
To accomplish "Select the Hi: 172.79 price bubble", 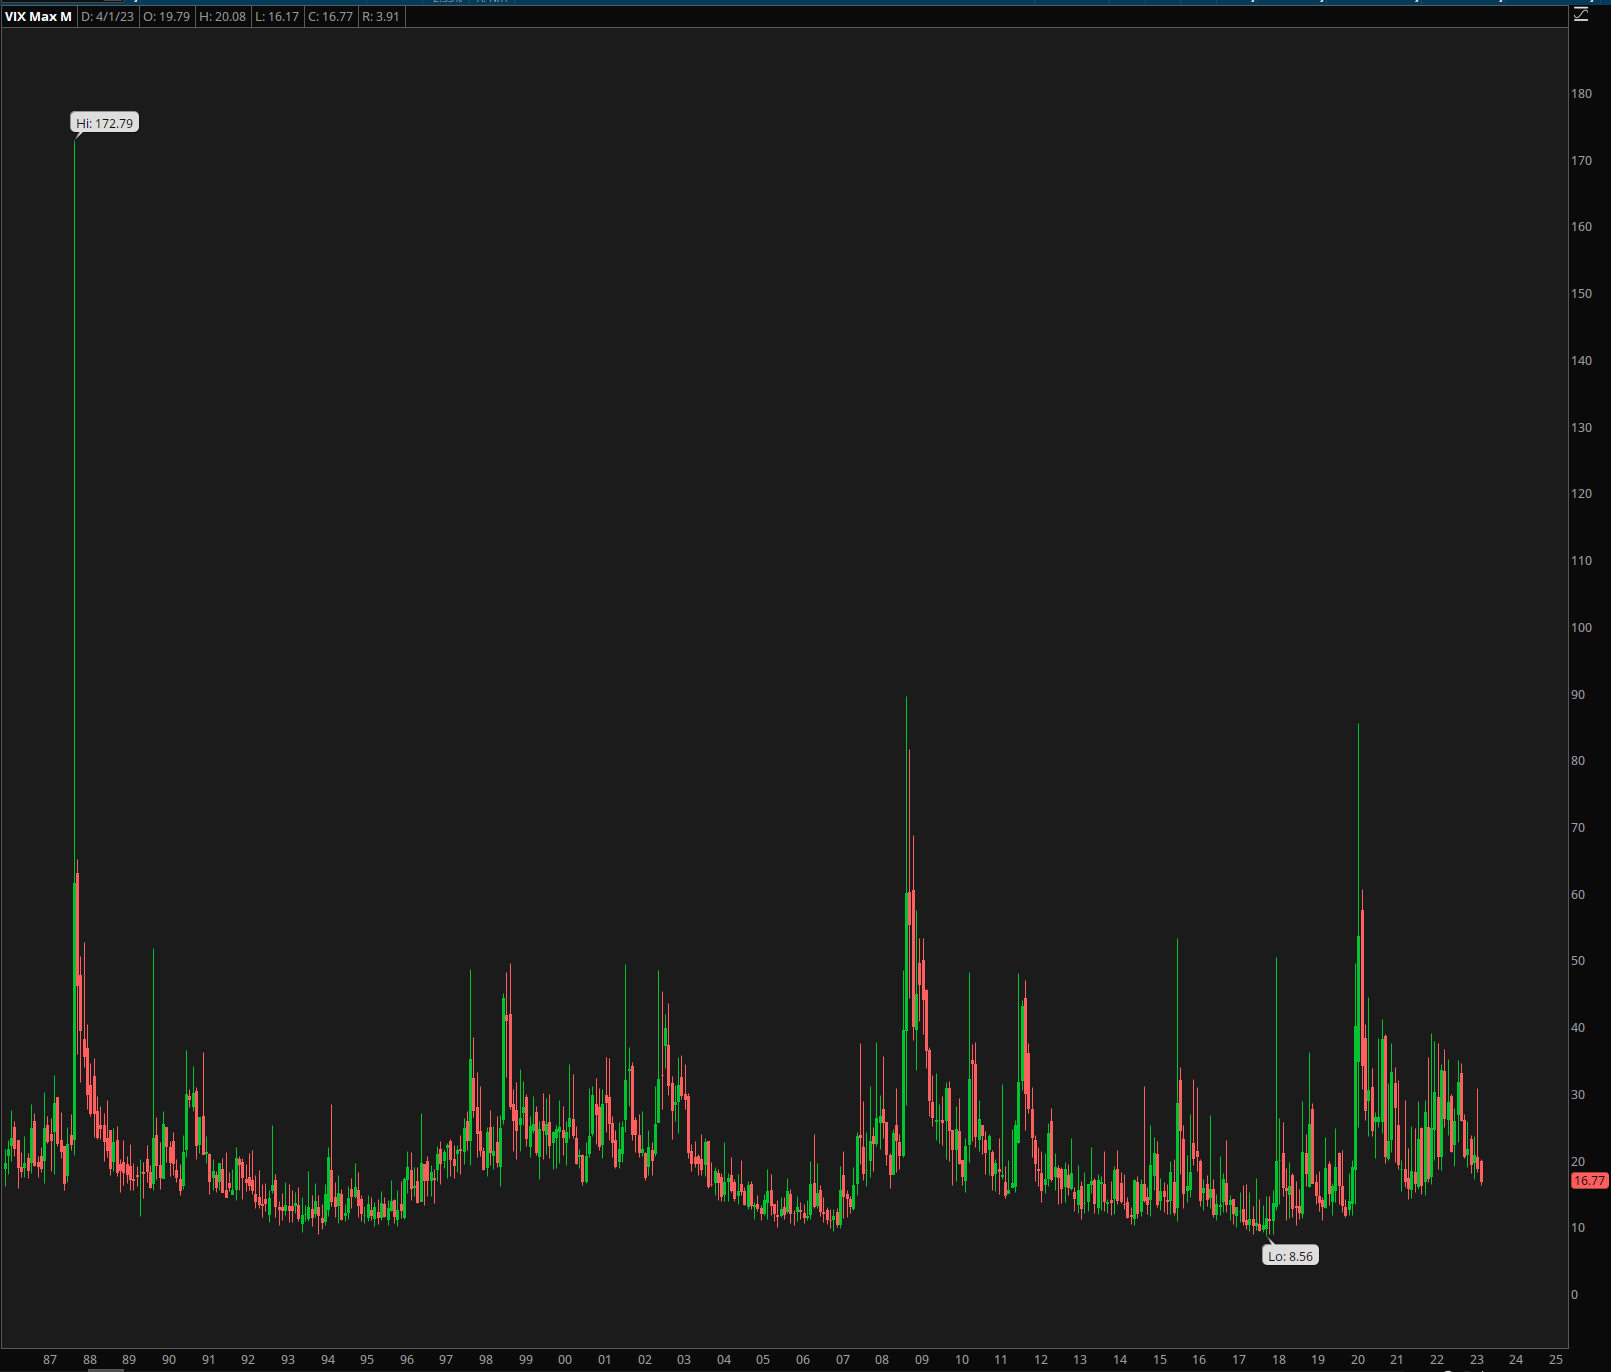I will [x=105, y=123].
